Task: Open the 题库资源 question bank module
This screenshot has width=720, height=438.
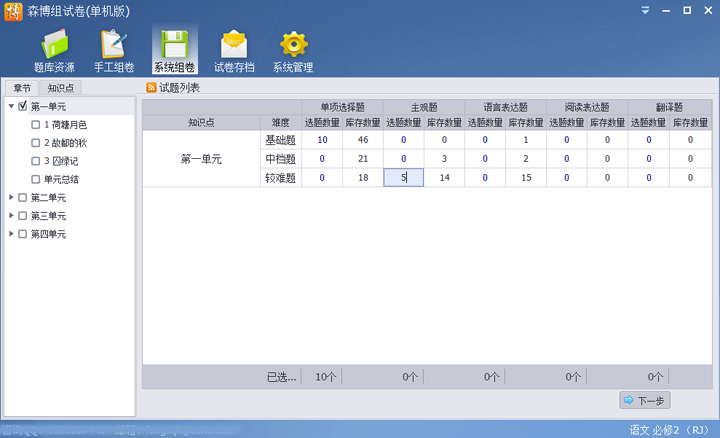Action: coord(54,51)
